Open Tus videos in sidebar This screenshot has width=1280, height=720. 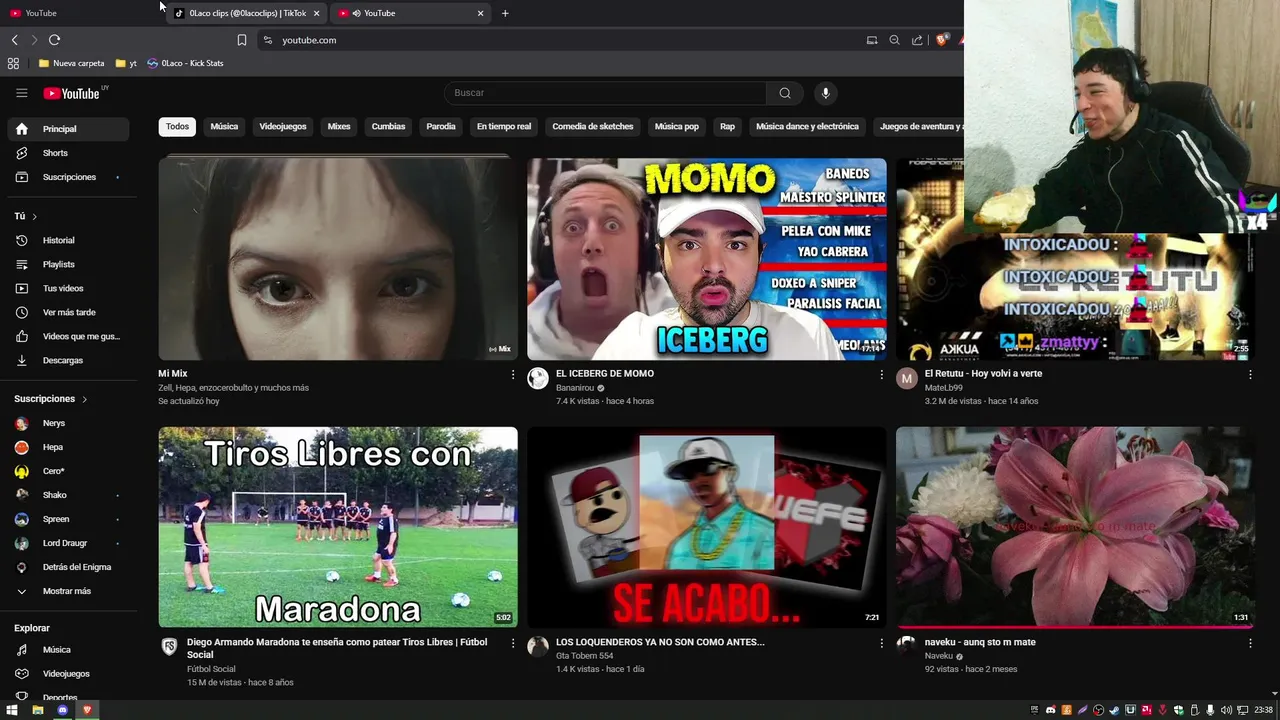pyautogui.click(x=68, y=288)
